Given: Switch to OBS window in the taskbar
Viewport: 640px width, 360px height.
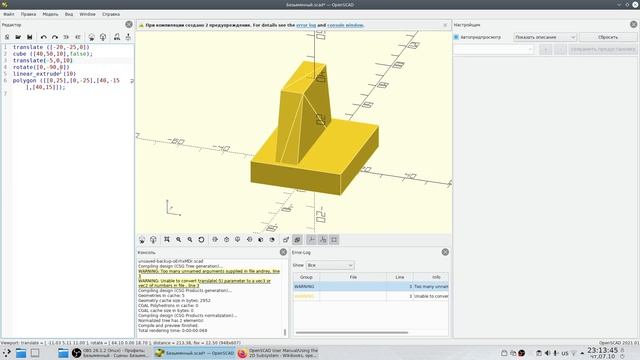Looking at the screenshot, I should click(110, 353).
